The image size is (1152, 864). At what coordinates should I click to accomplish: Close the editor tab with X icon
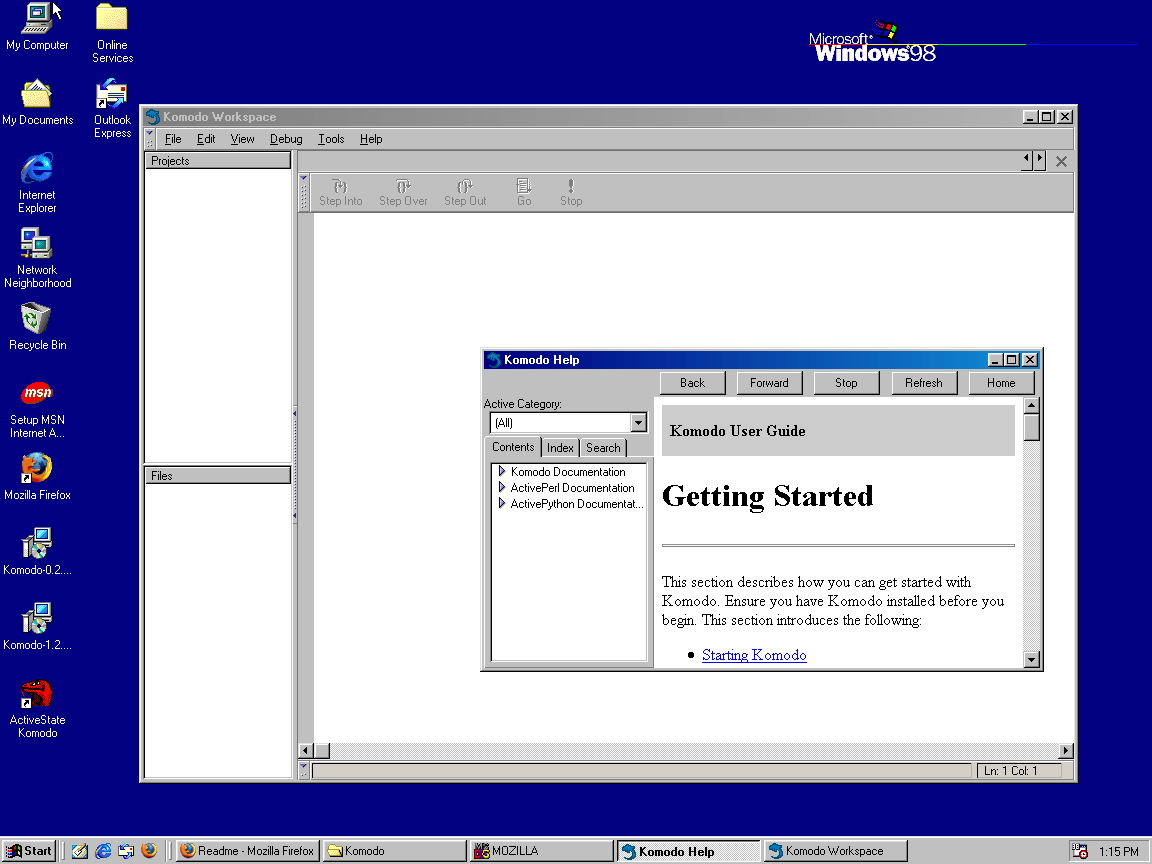(1061, 162)
